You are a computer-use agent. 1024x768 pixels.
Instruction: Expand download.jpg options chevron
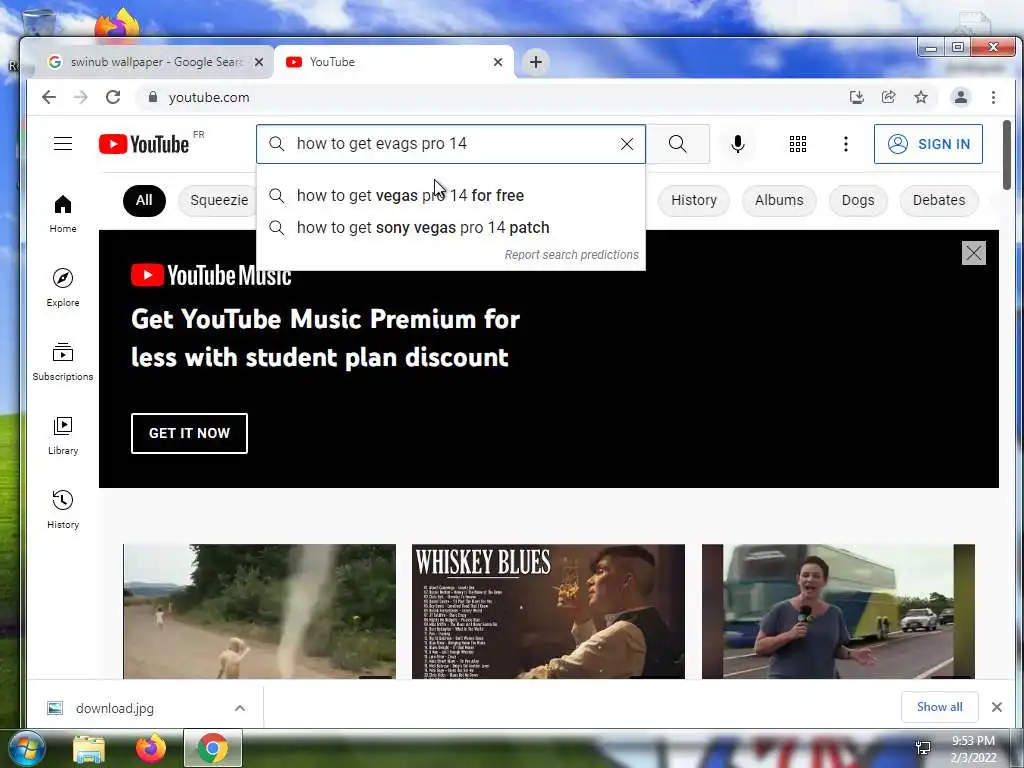click(240, 708)
